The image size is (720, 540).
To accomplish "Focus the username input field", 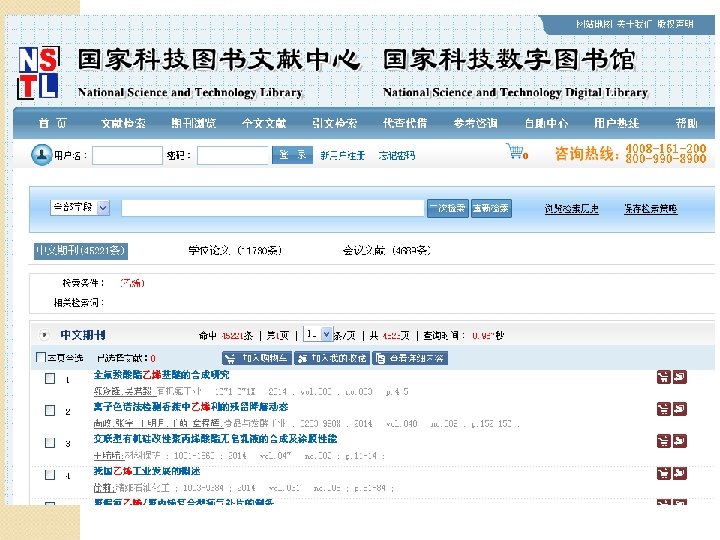I will pyautogui.click(x=127, y=155).
